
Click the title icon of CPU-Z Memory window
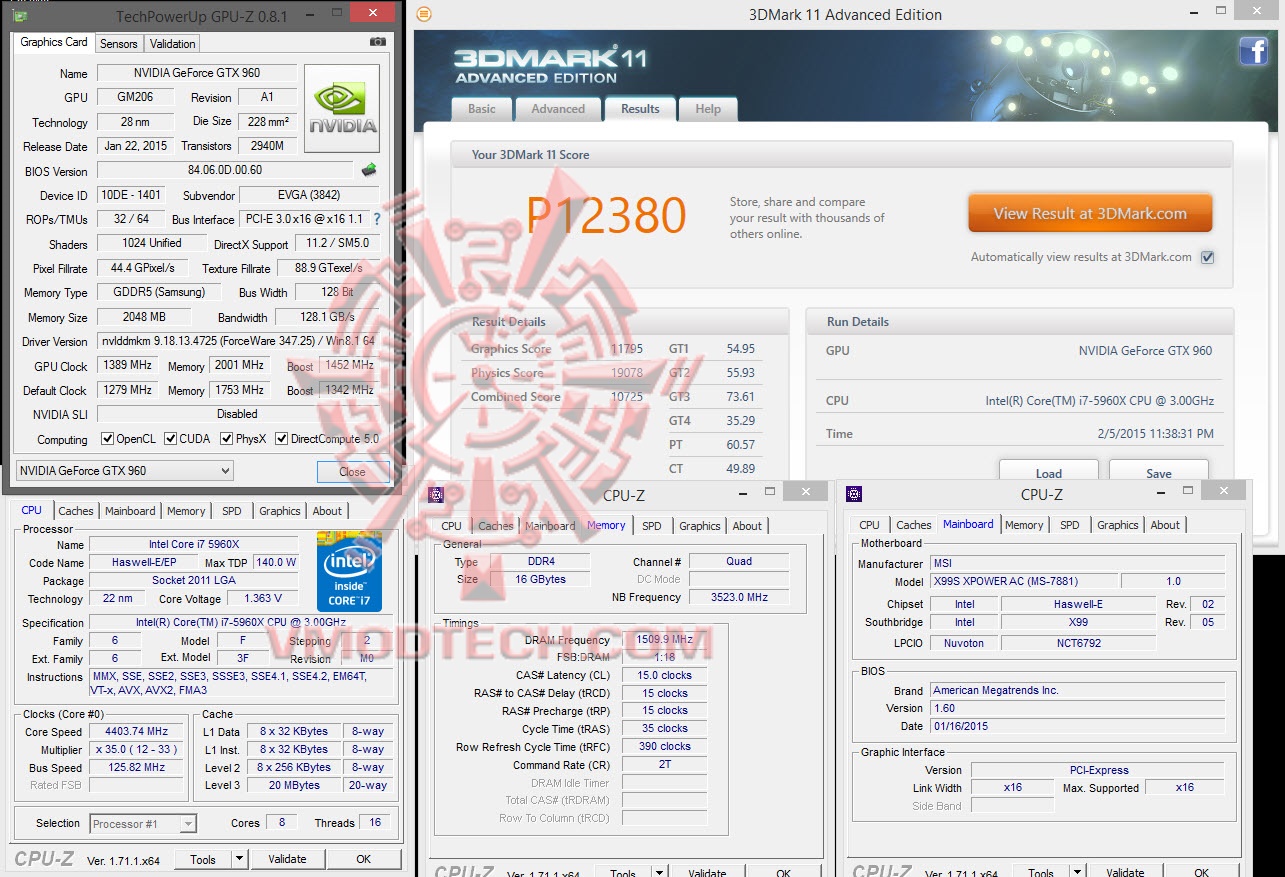(436, 494)
